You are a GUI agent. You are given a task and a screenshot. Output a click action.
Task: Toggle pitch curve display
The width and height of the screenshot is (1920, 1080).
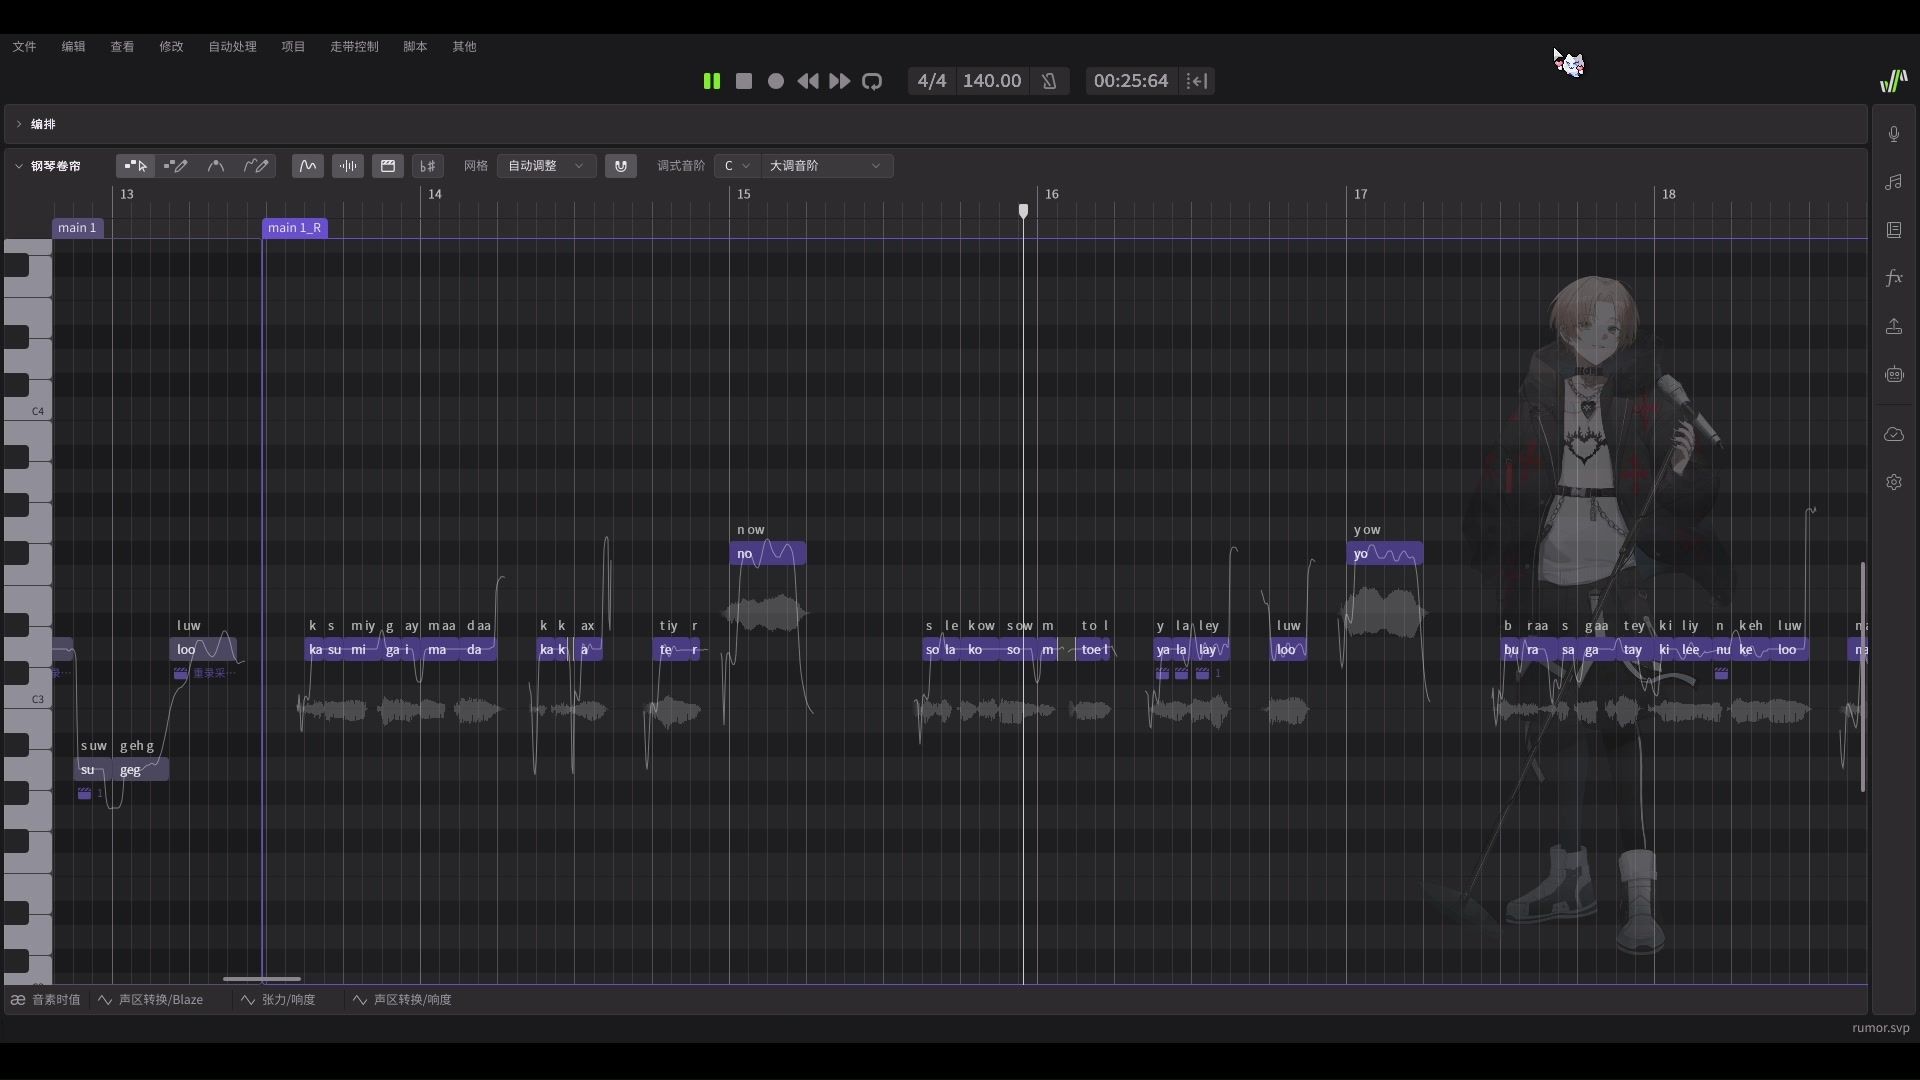(x=308, y=166)
